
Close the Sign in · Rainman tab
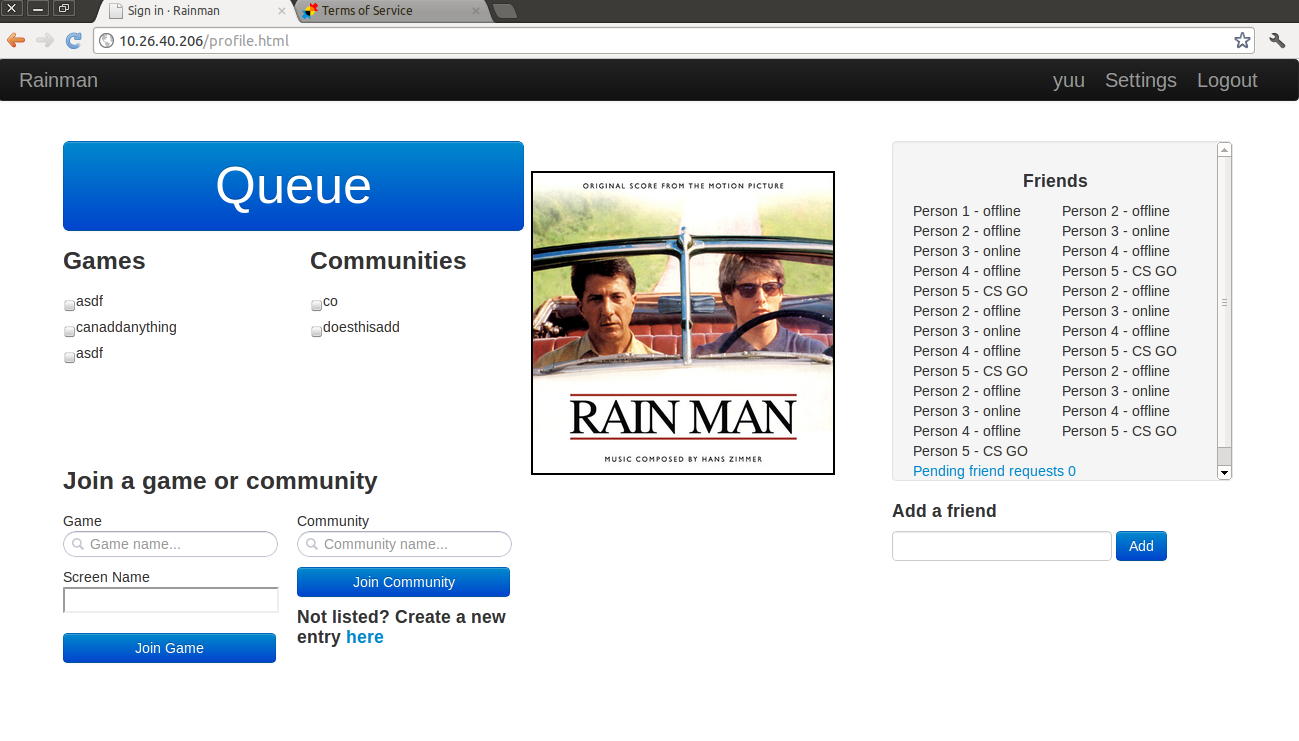tap(281, 11)
